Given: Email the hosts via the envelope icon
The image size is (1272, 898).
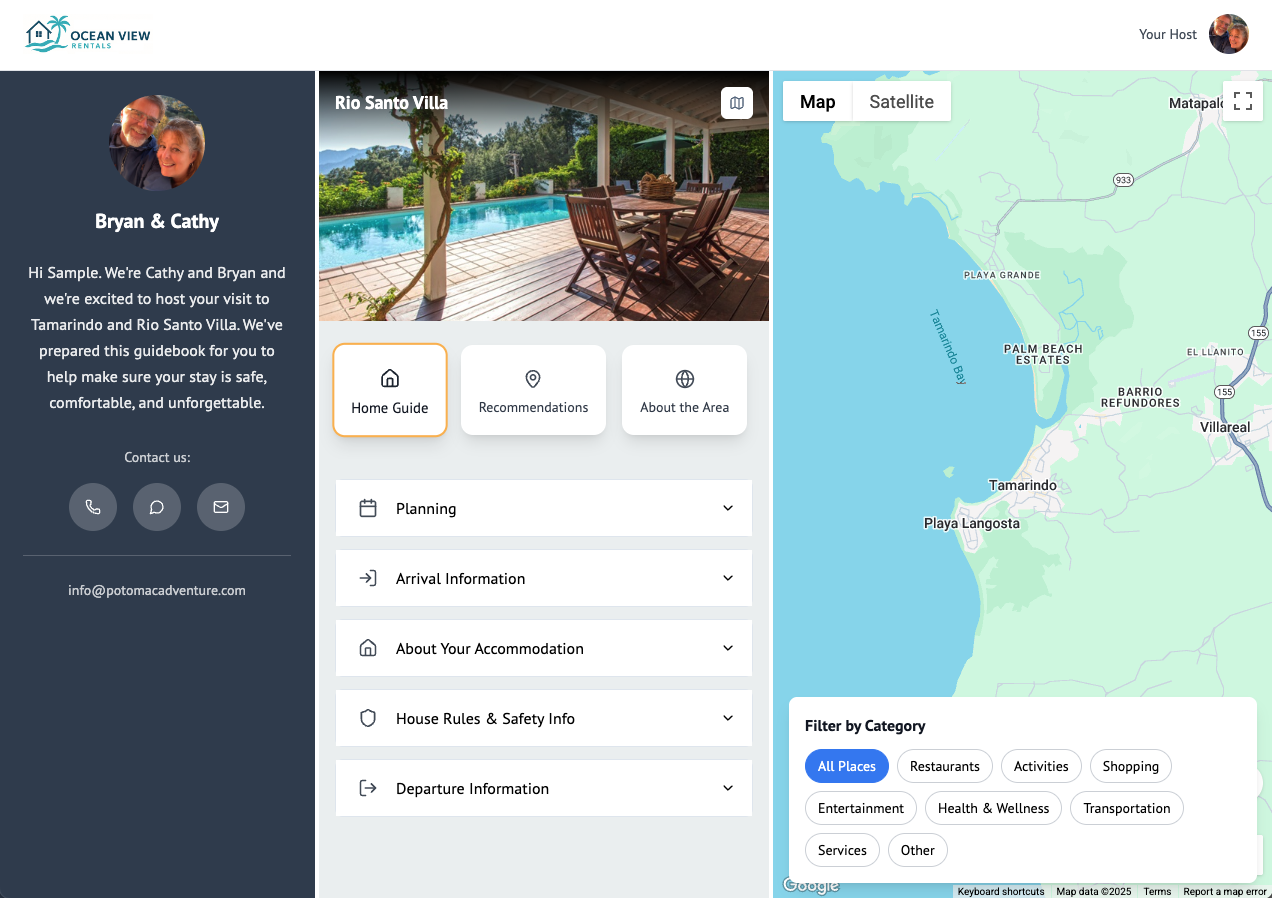Looking at the screenshot, I should (x=221, y=507).
